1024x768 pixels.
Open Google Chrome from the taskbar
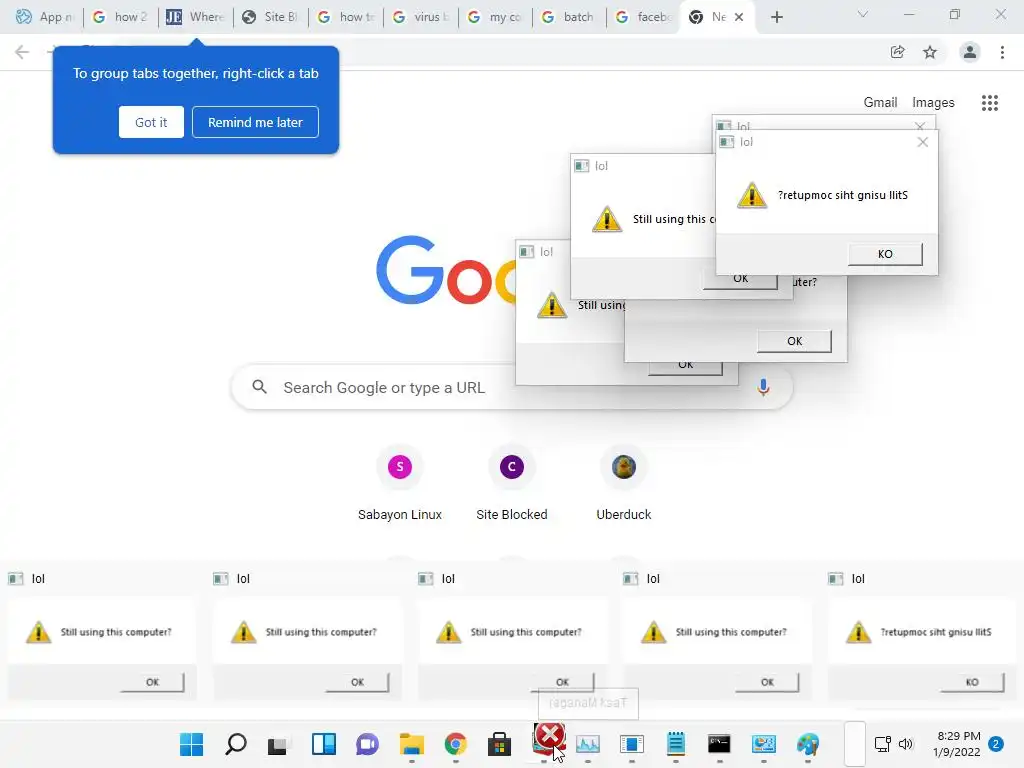coord(456,744)
